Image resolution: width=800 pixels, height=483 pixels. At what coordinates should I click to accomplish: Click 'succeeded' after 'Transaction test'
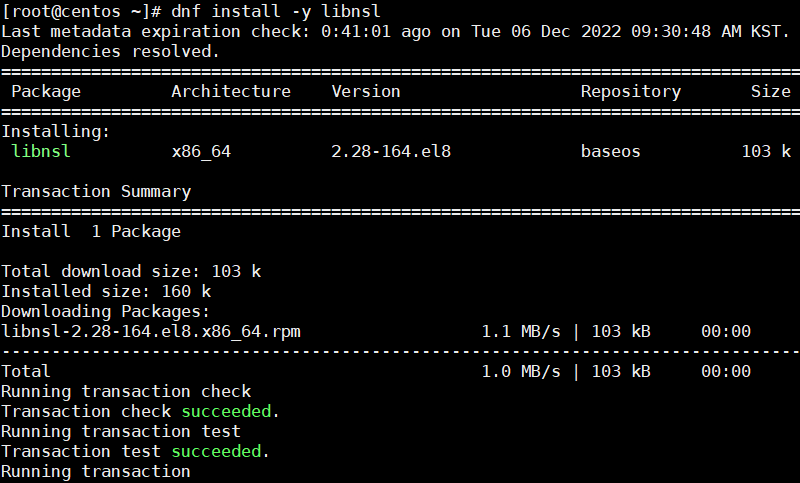[x=216, y=451]
